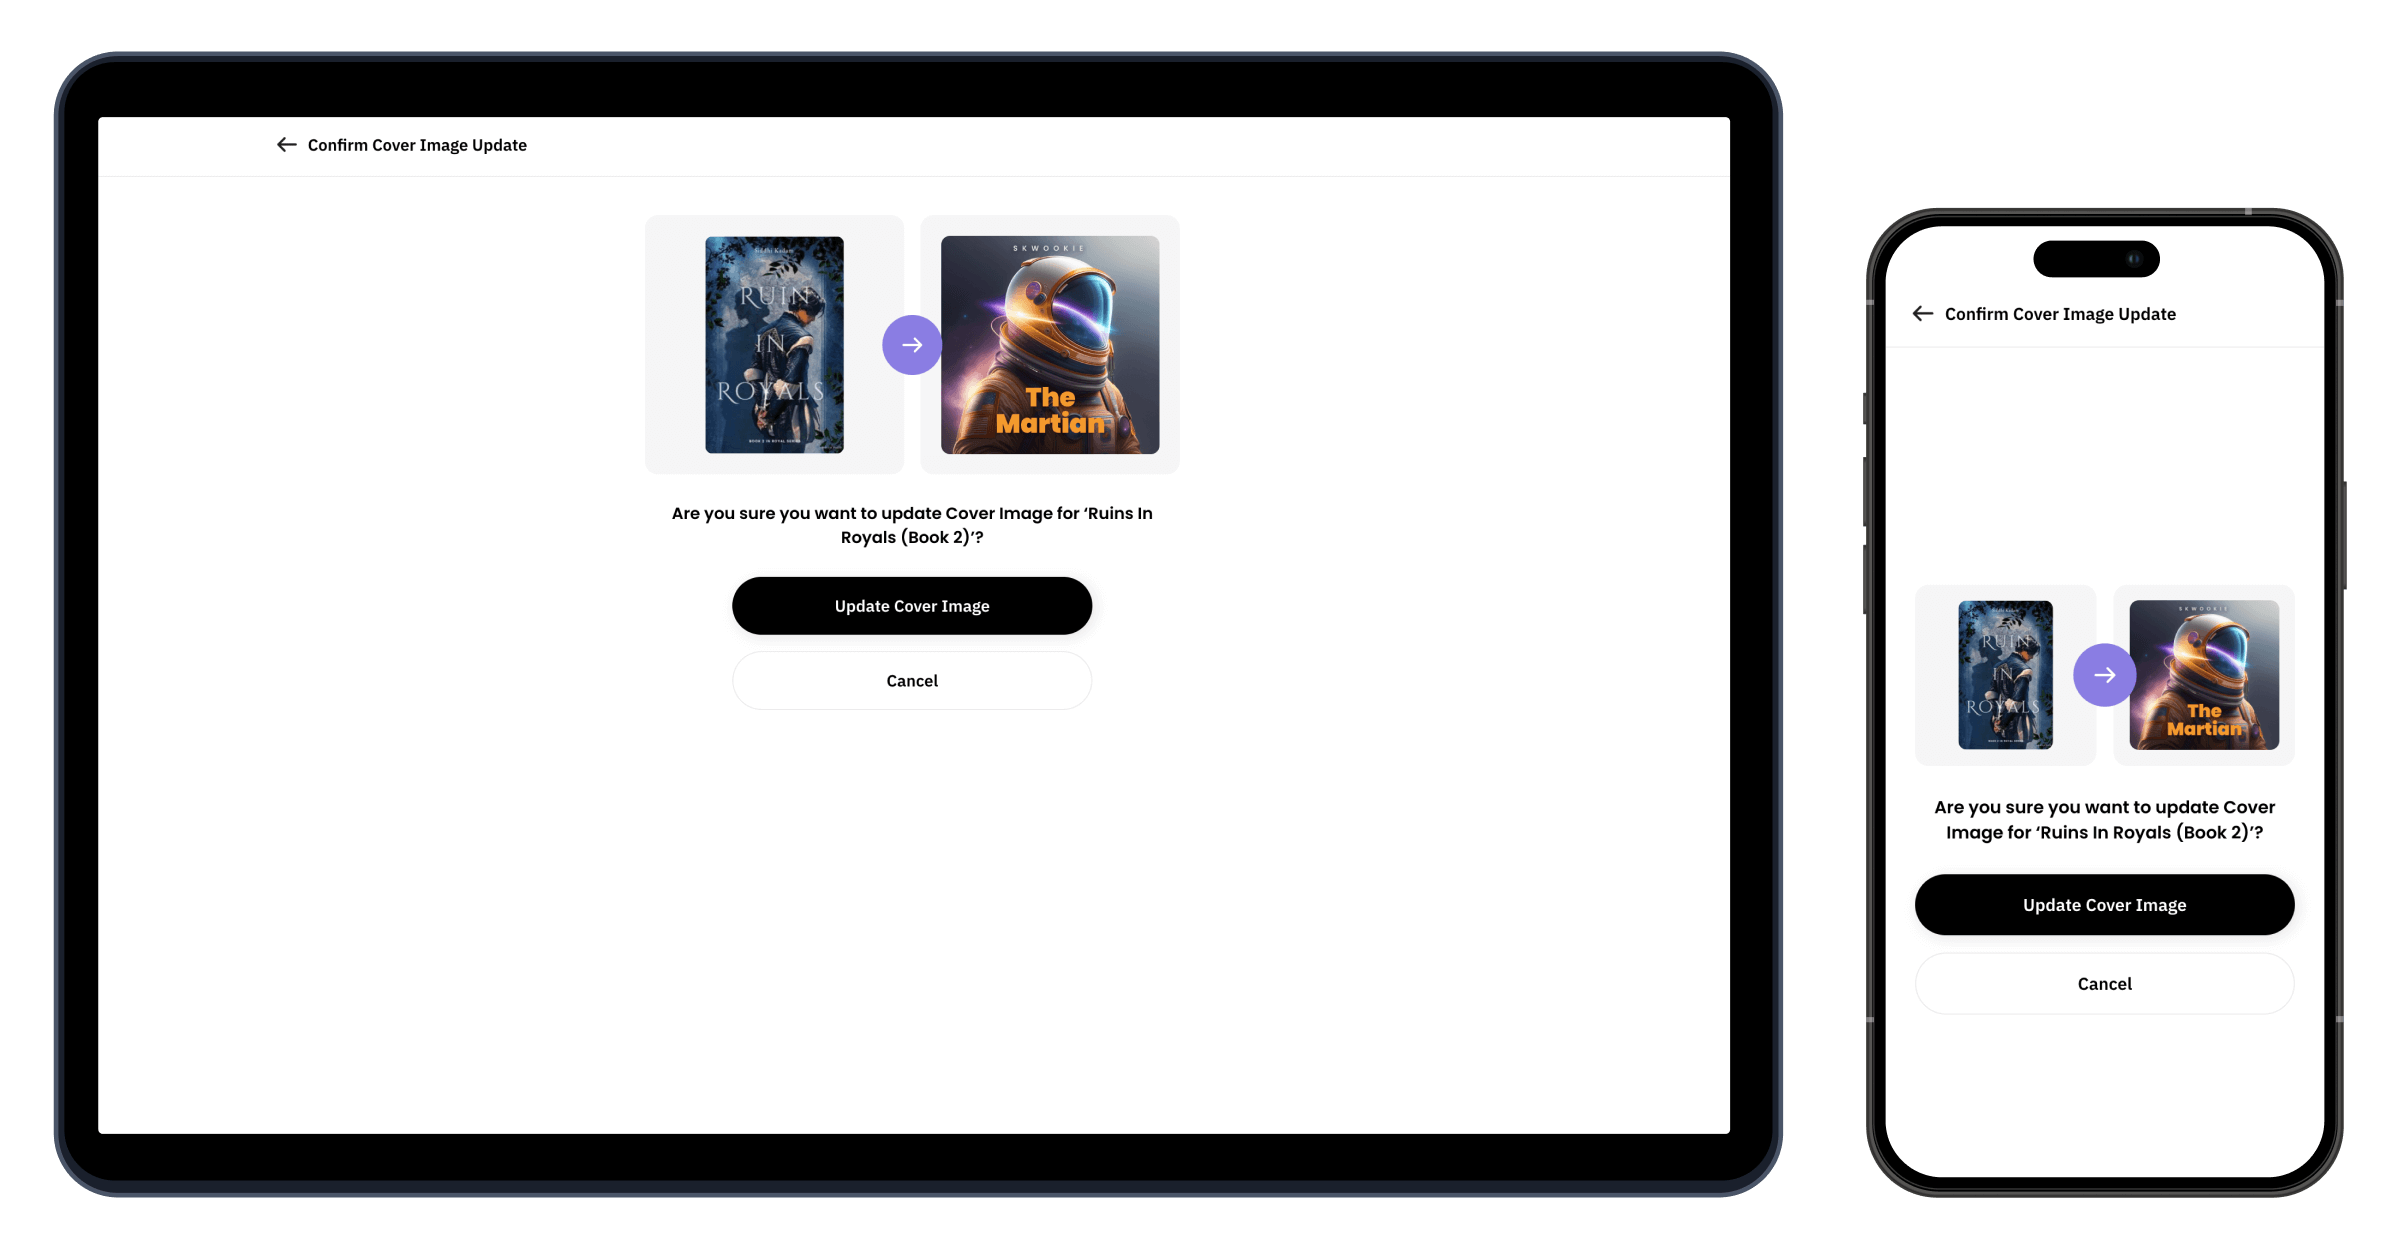The image size is (2400, 1248).
Task: Click 'The Martian' cover icon on mobile
Action: click(2203, 673)
